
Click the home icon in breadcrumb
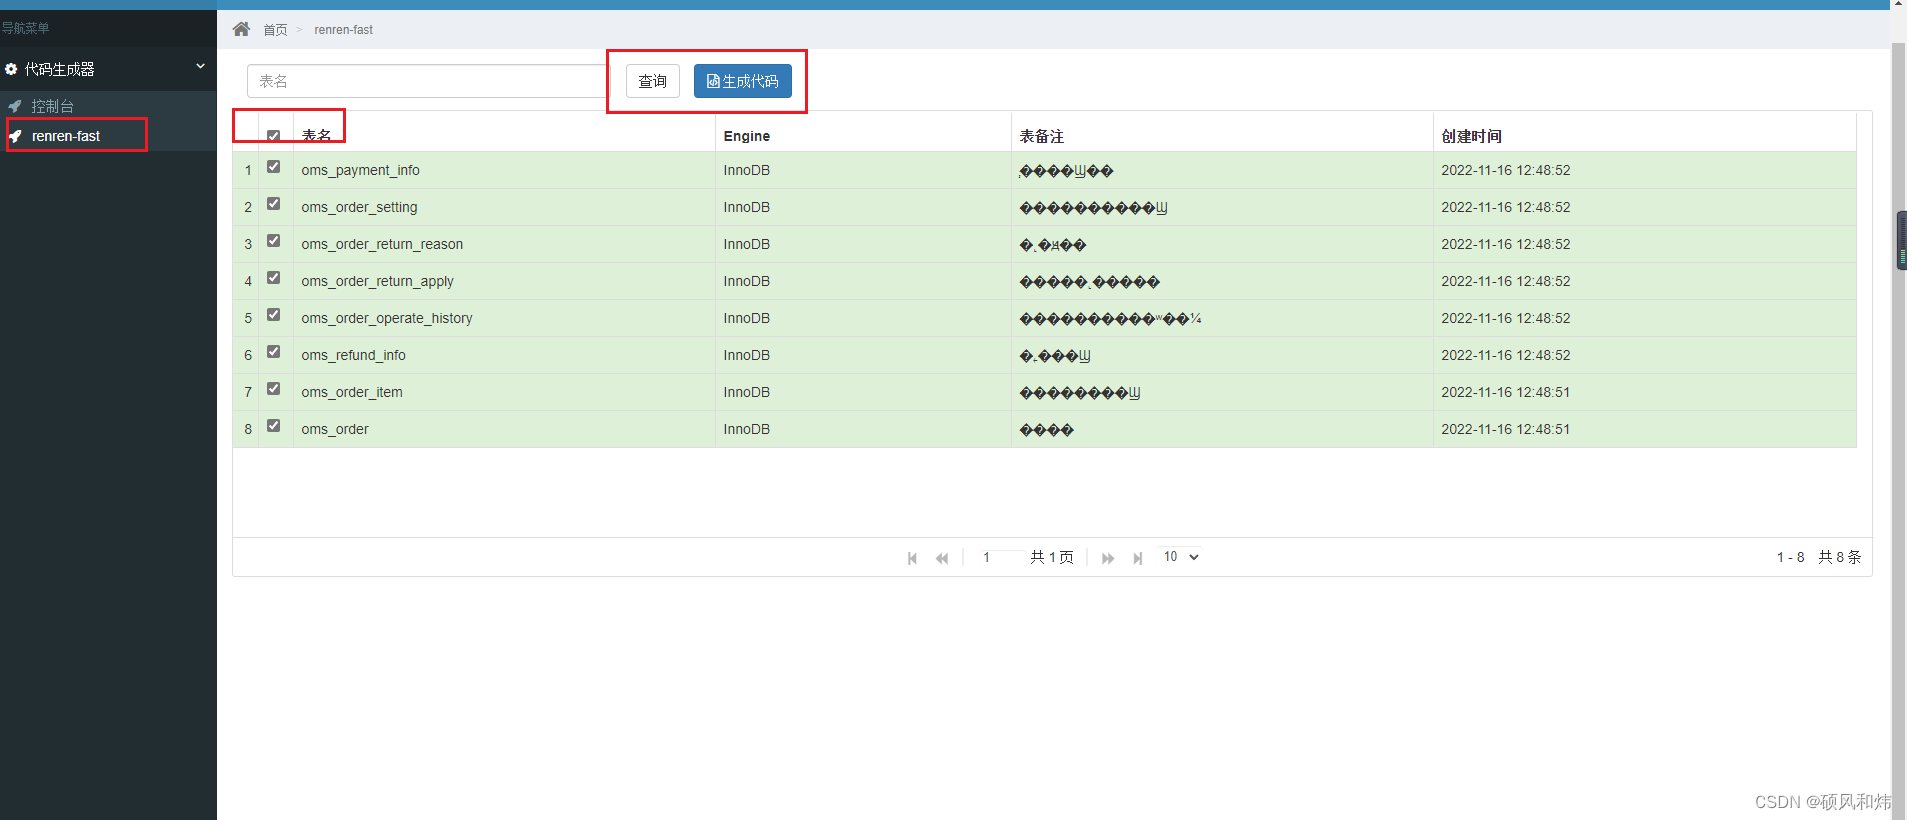(241, 29)
